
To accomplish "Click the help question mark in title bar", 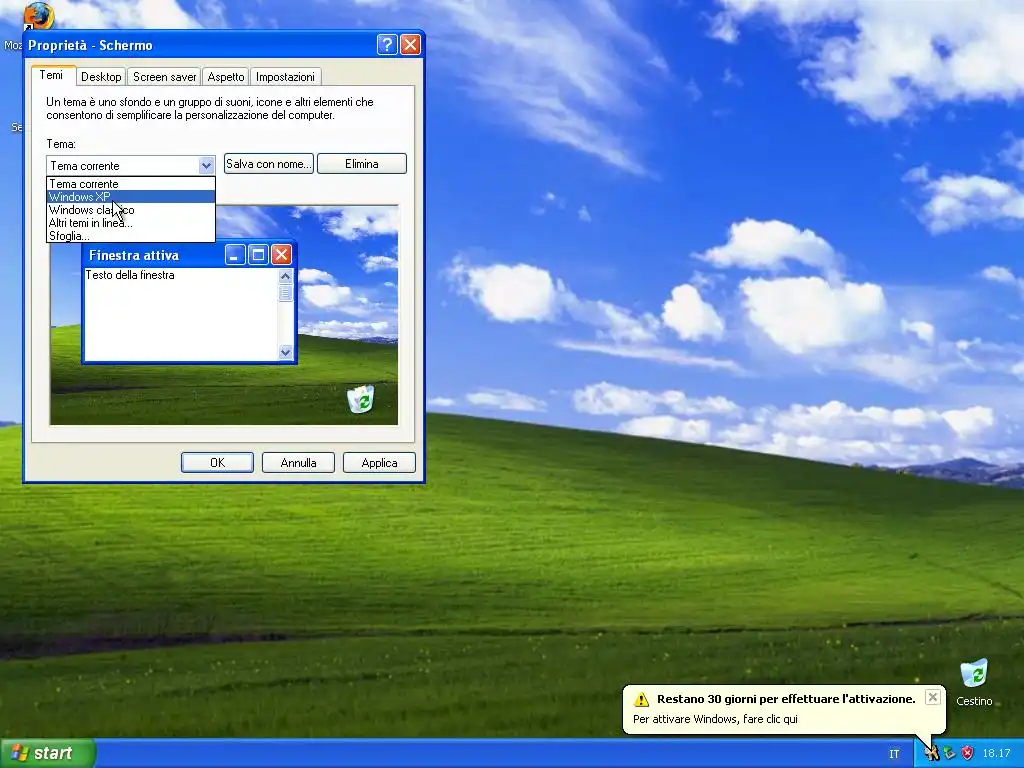I will pos(387,44).
